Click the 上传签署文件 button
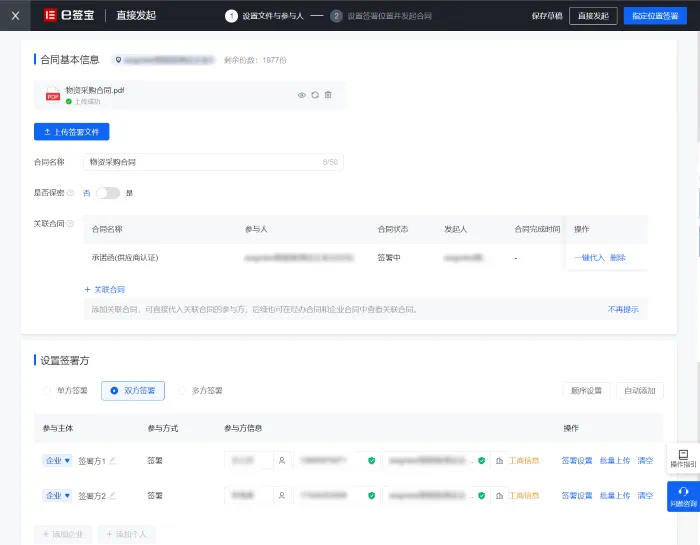This screenshot has height=545, width=700. pyautogui.click(x=71, y=132)
